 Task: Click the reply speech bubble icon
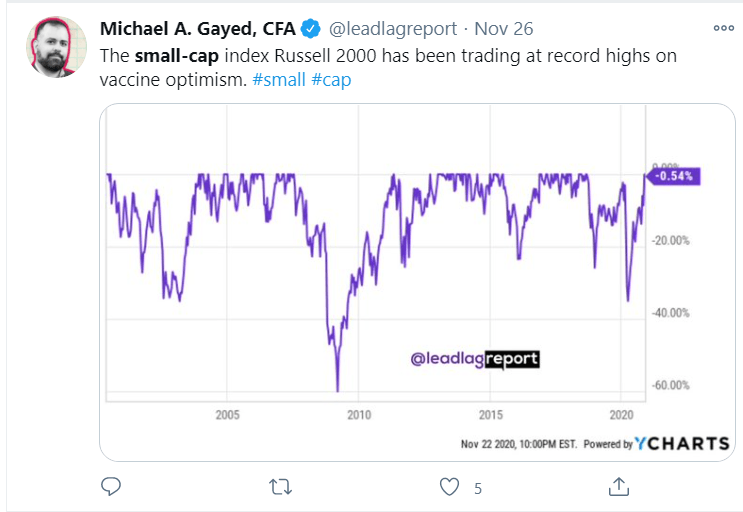pyautogui.click(x=111, y=486)
